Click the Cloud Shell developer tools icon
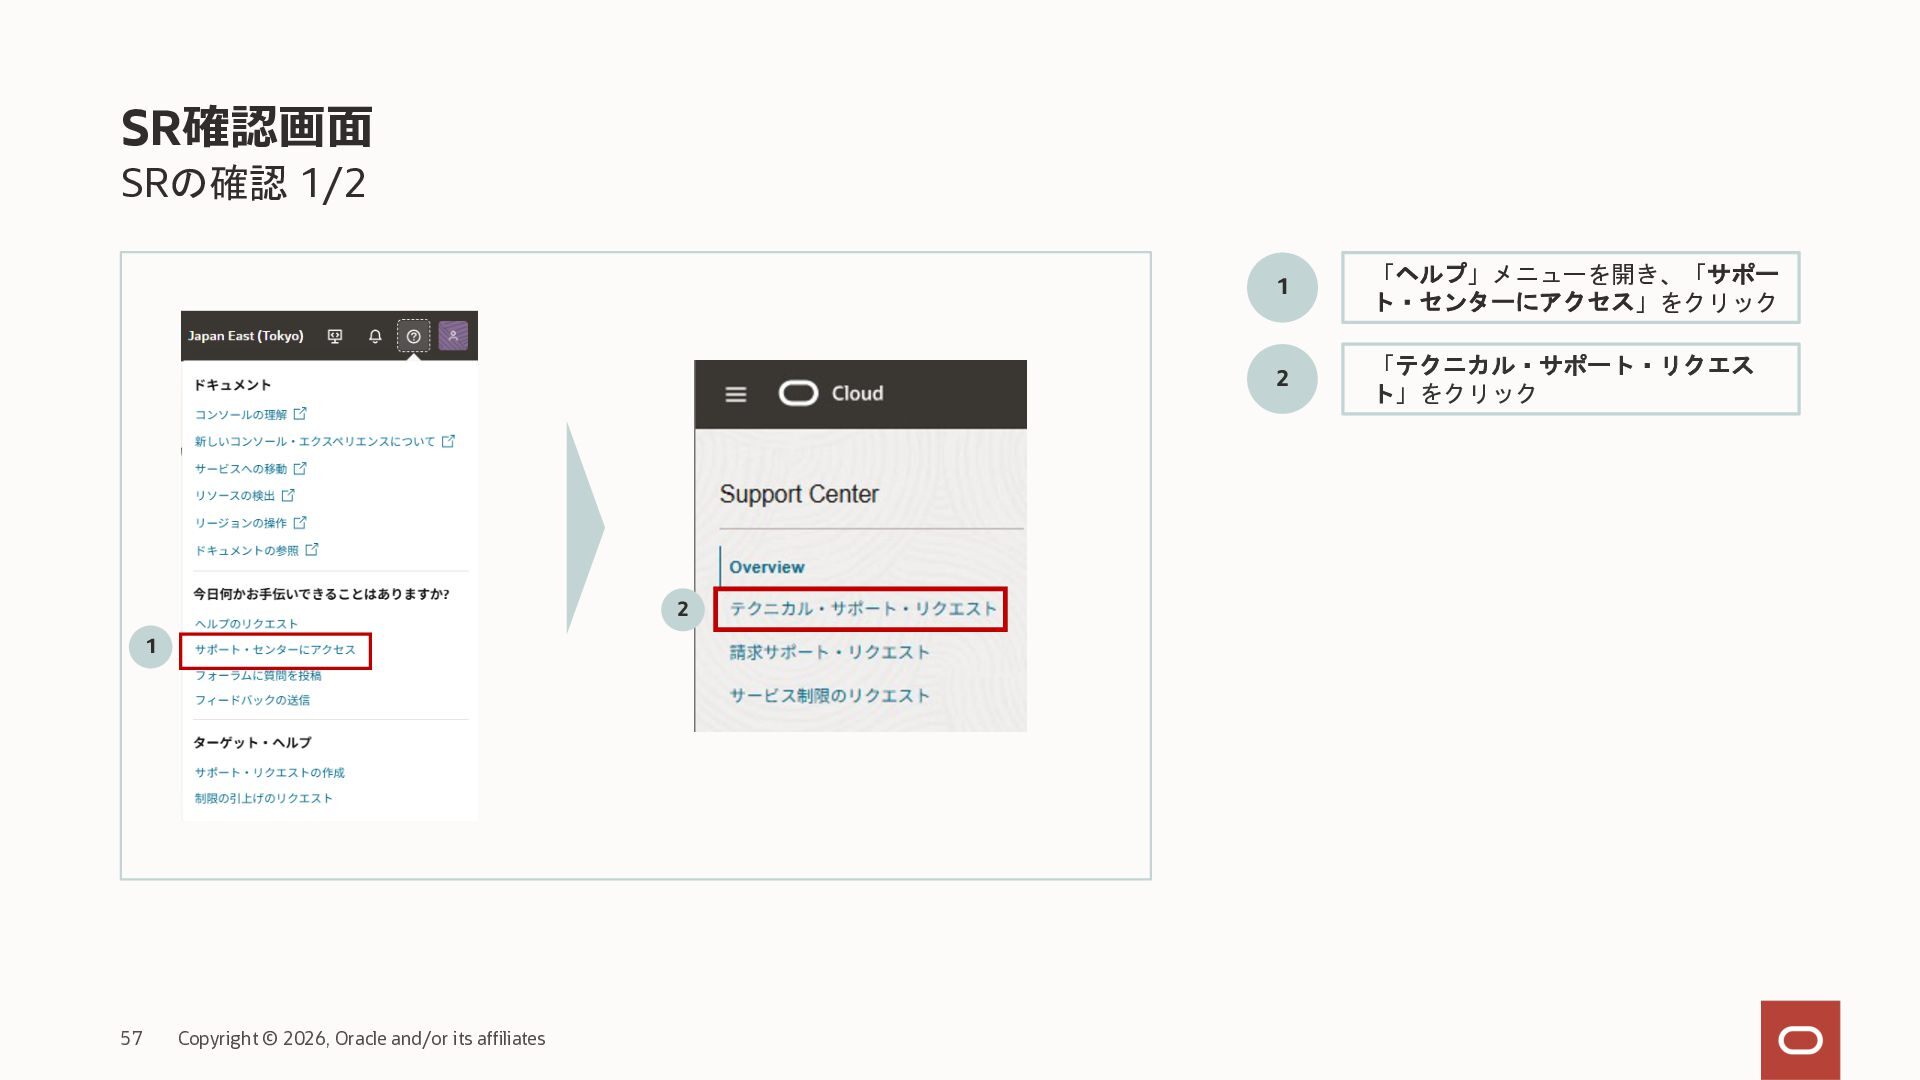The image size is (1920, 1080). tap(335, 337)
